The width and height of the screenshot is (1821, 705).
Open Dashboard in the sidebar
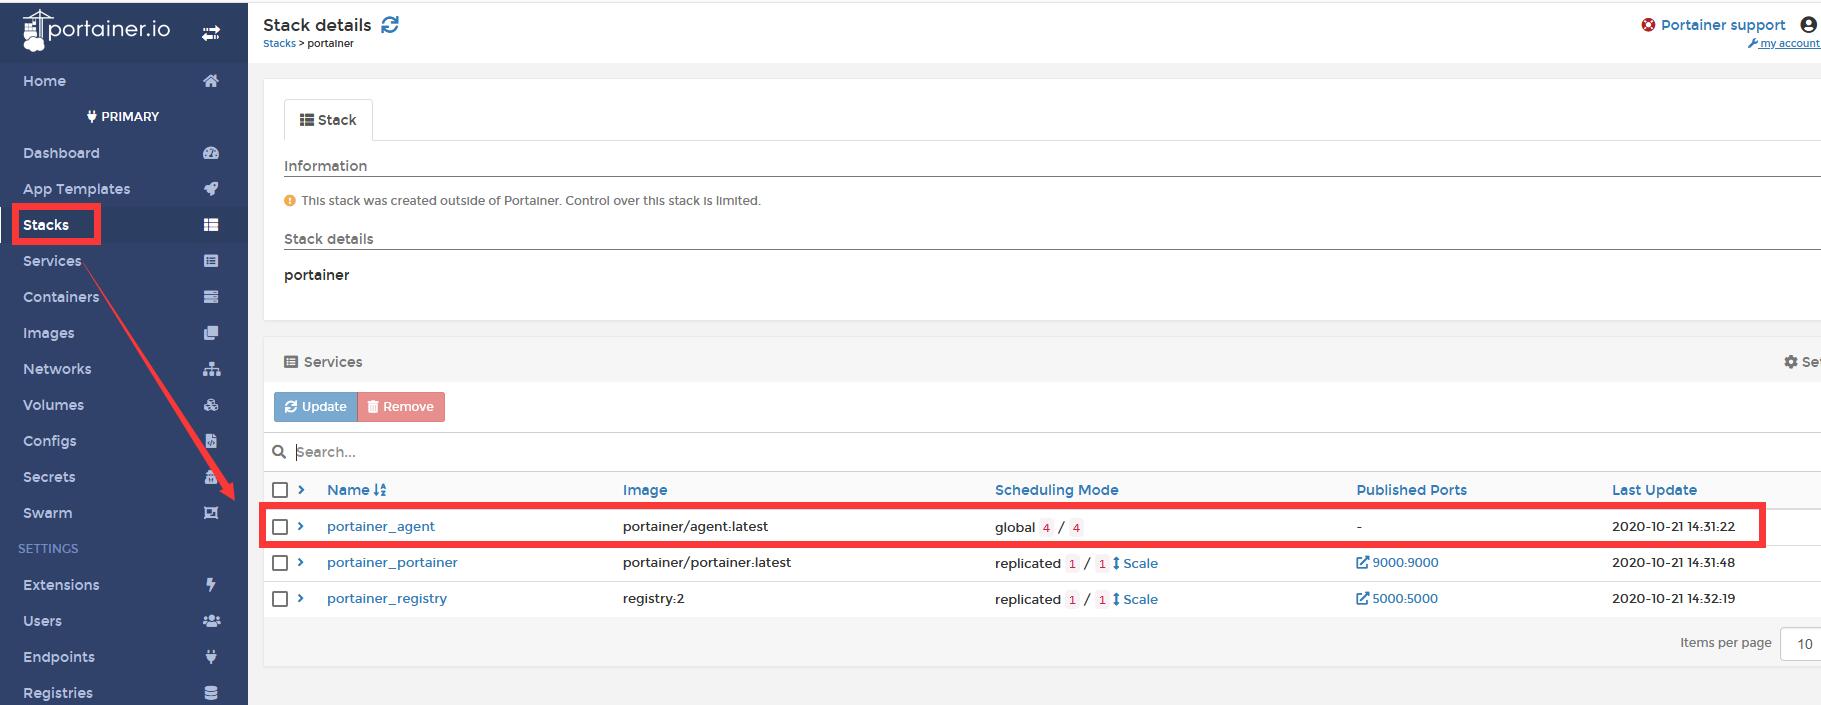(x=61, y=153)
